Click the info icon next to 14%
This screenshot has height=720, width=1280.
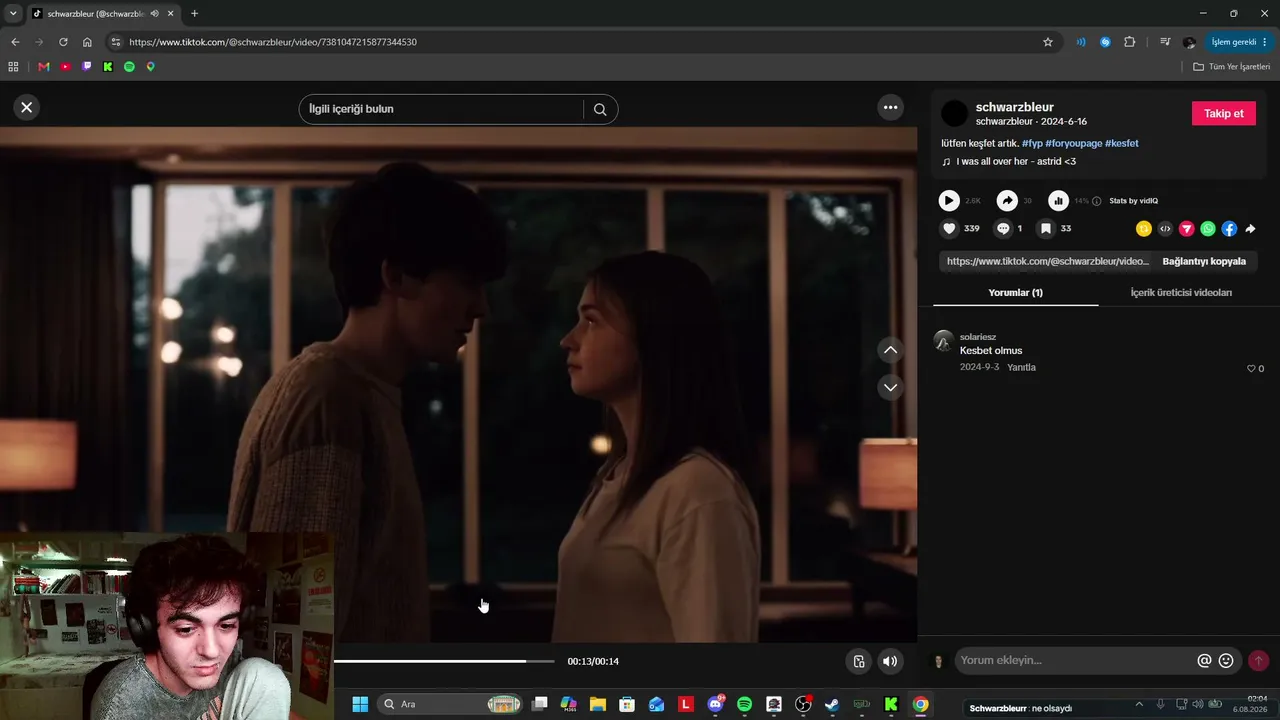point(1097,201)
